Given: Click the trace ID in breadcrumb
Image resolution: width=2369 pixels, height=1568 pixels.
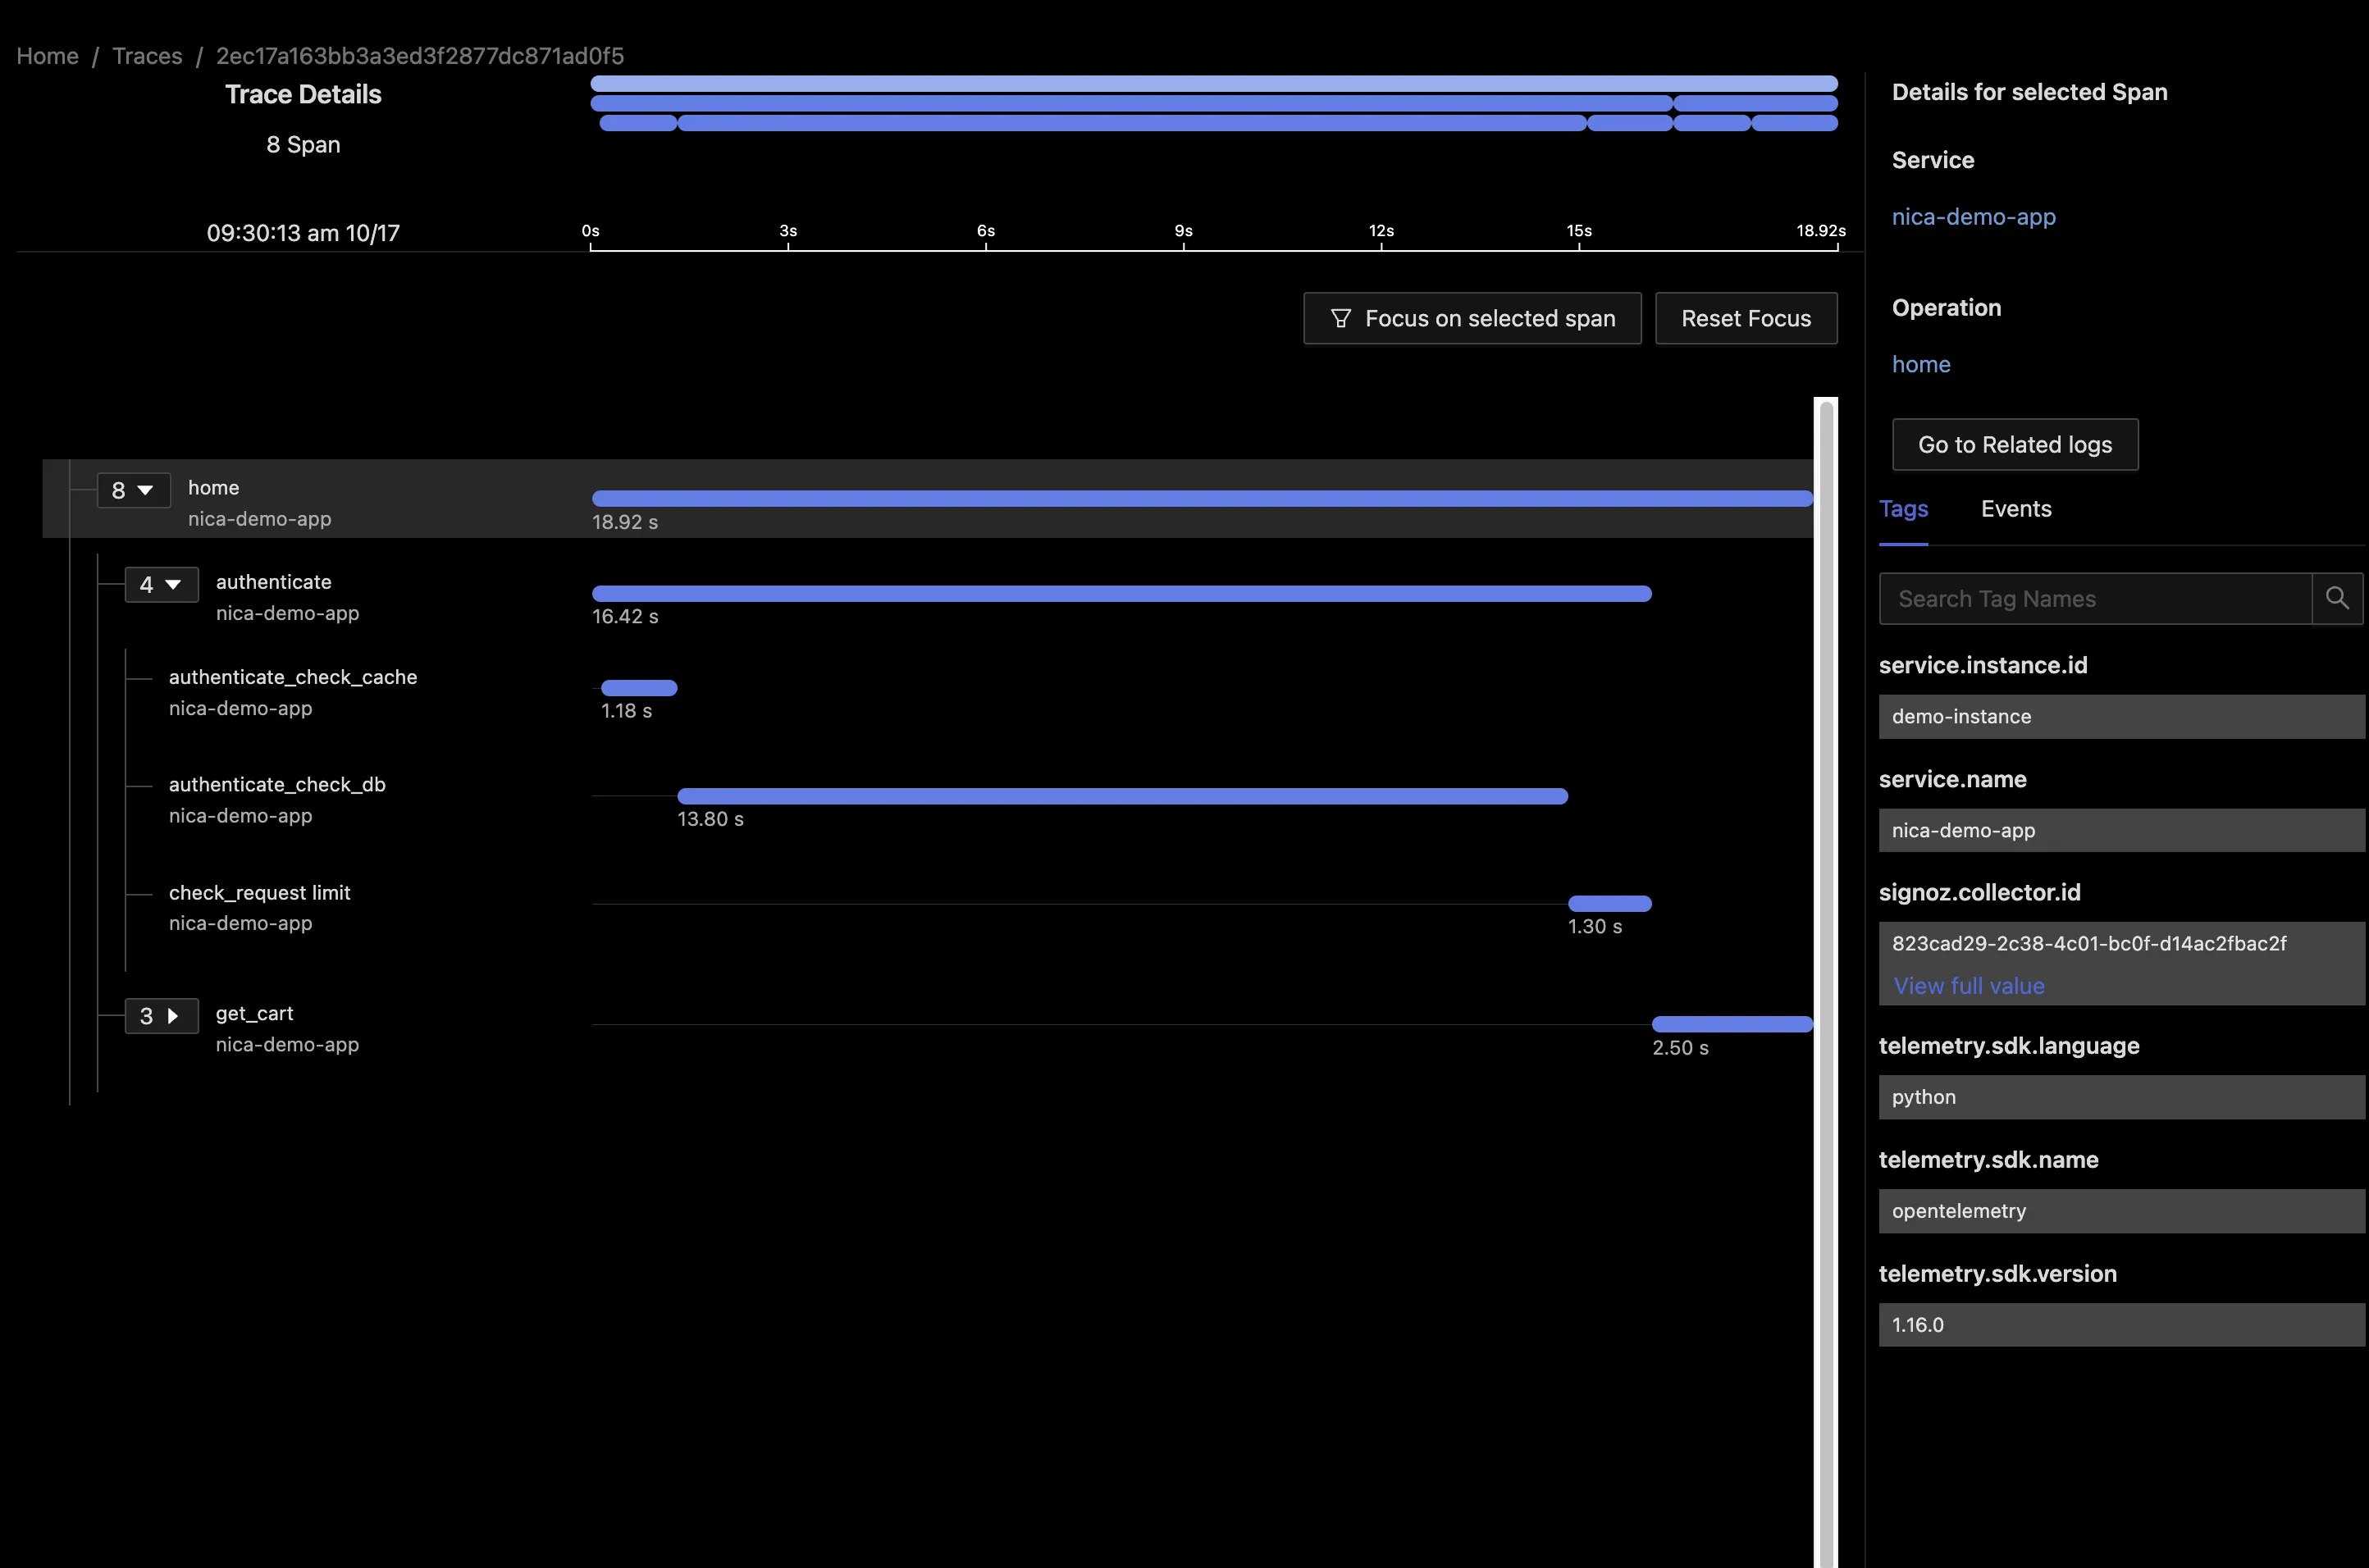Looking at the screenshot, I should [420, 56].
